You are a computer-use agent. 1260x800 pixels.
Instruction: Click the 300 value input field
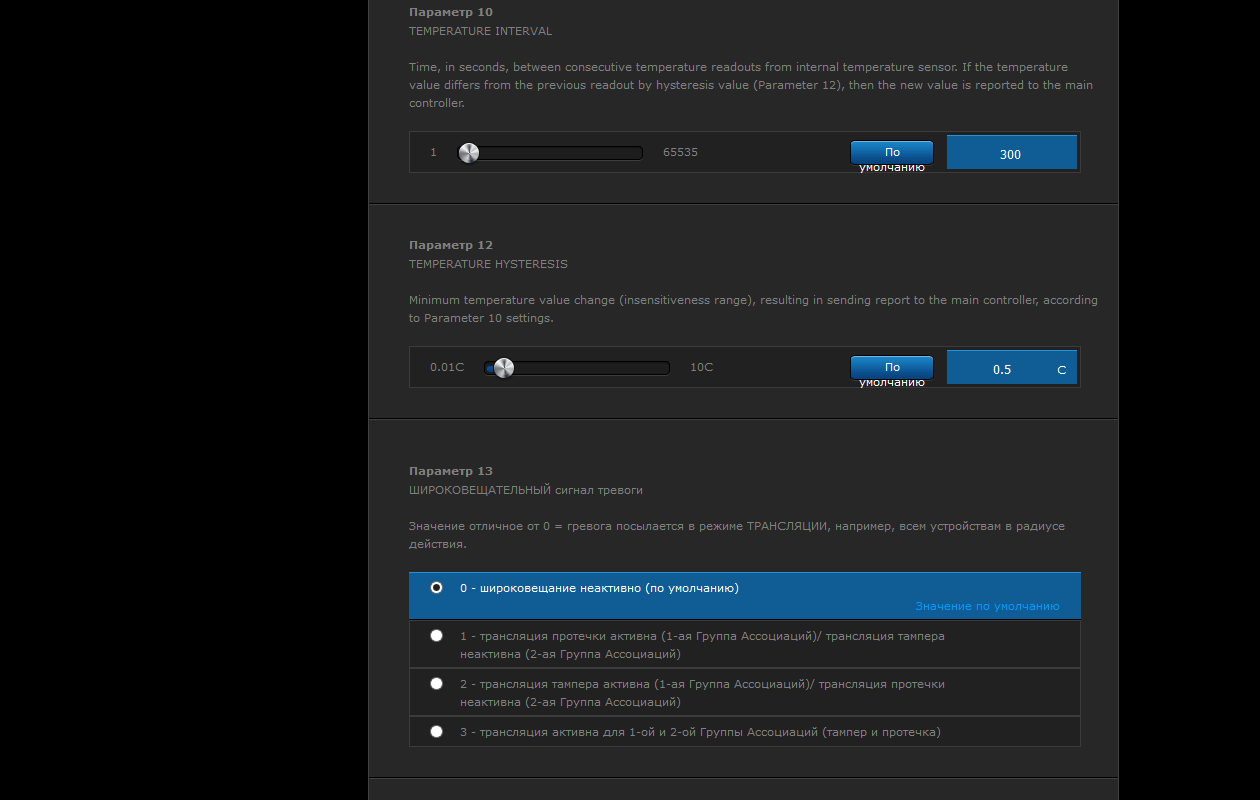[x=1012, y=153]
